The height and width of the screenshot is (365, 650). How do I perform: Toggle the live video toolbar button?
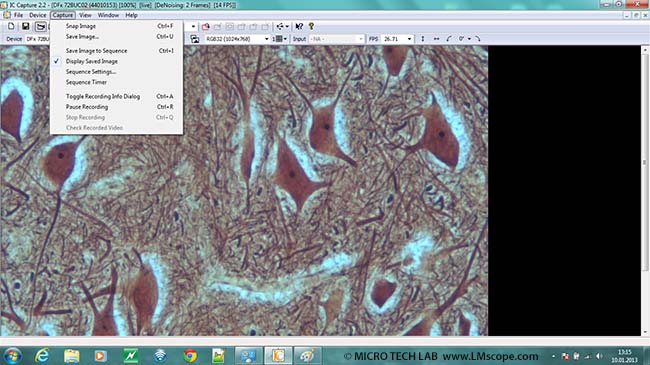pos(40,27)
